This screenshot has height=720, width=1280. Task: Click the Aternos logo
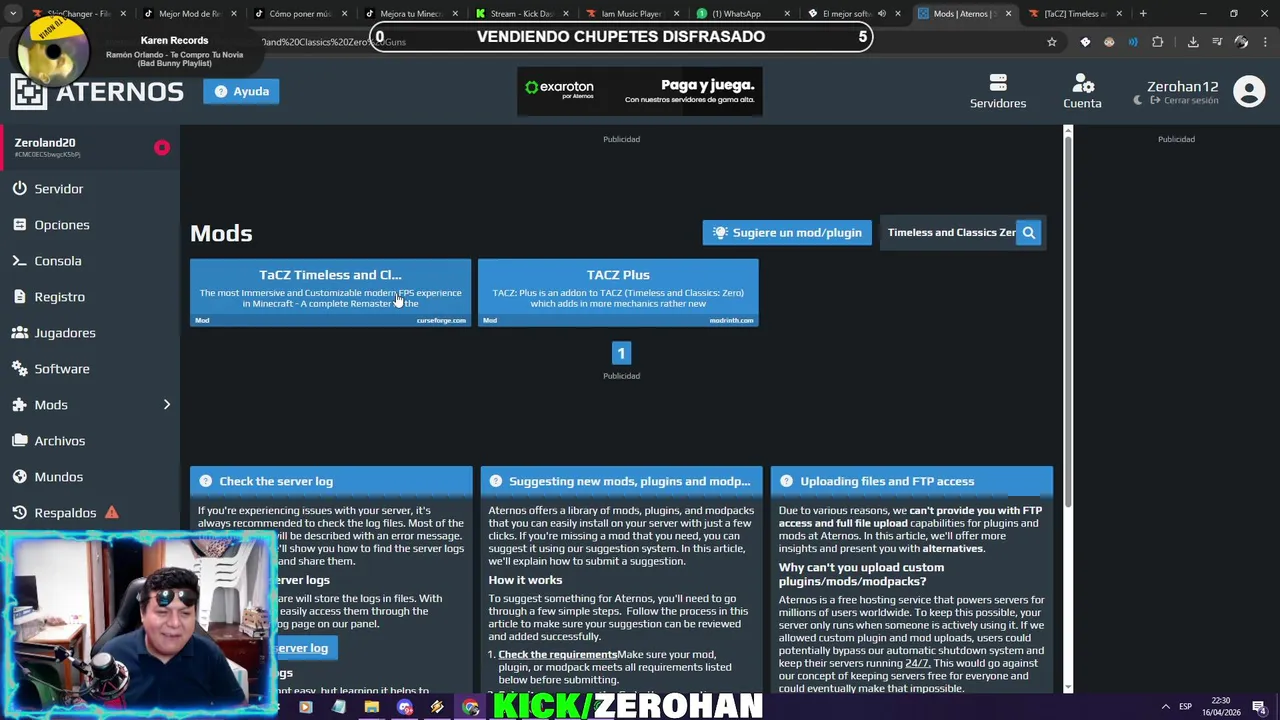point(97,91)
